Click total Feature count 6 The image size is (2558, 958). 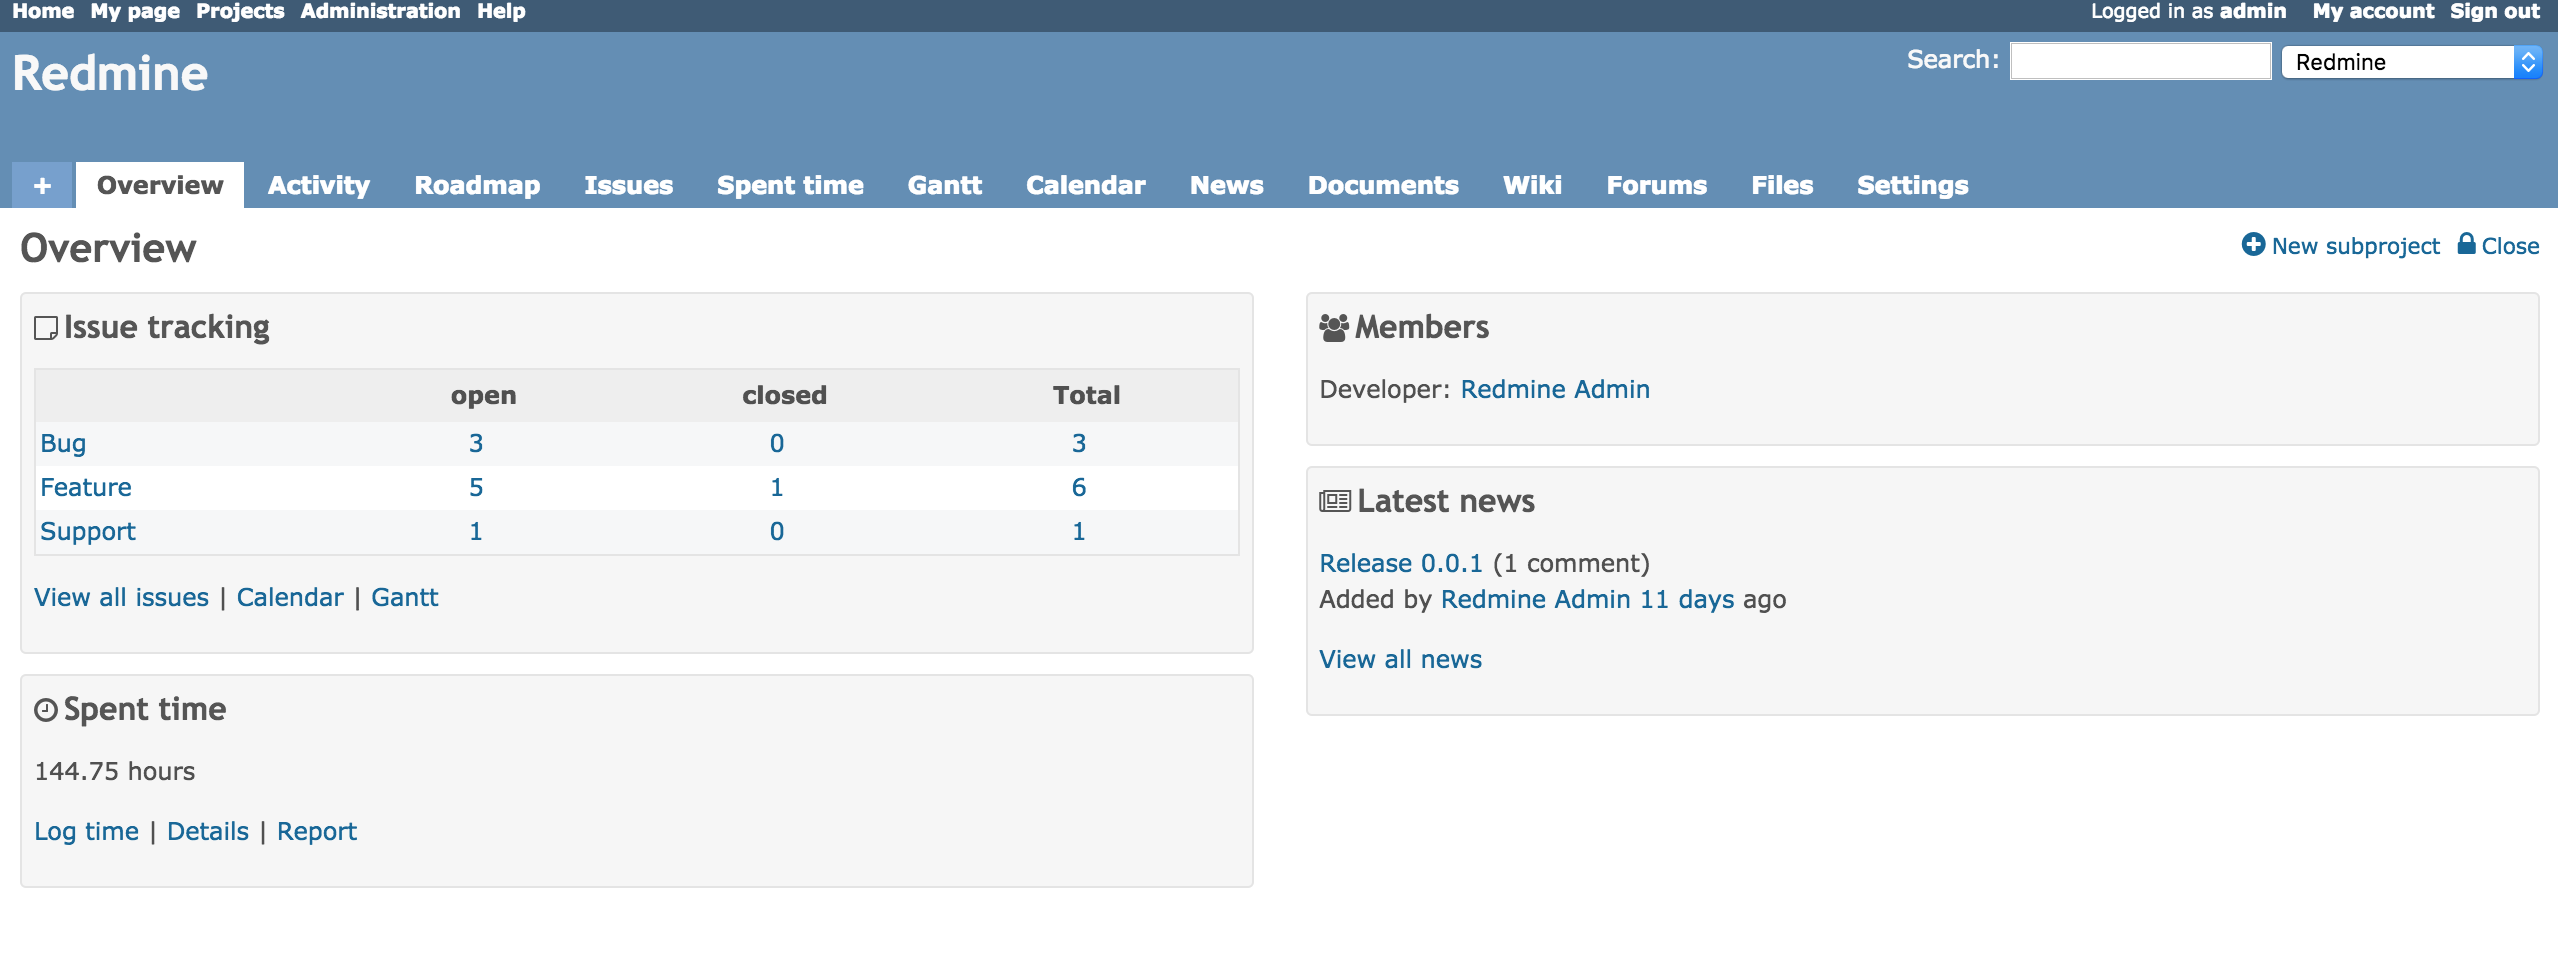pyautogui.click(x=1079, y=487)
